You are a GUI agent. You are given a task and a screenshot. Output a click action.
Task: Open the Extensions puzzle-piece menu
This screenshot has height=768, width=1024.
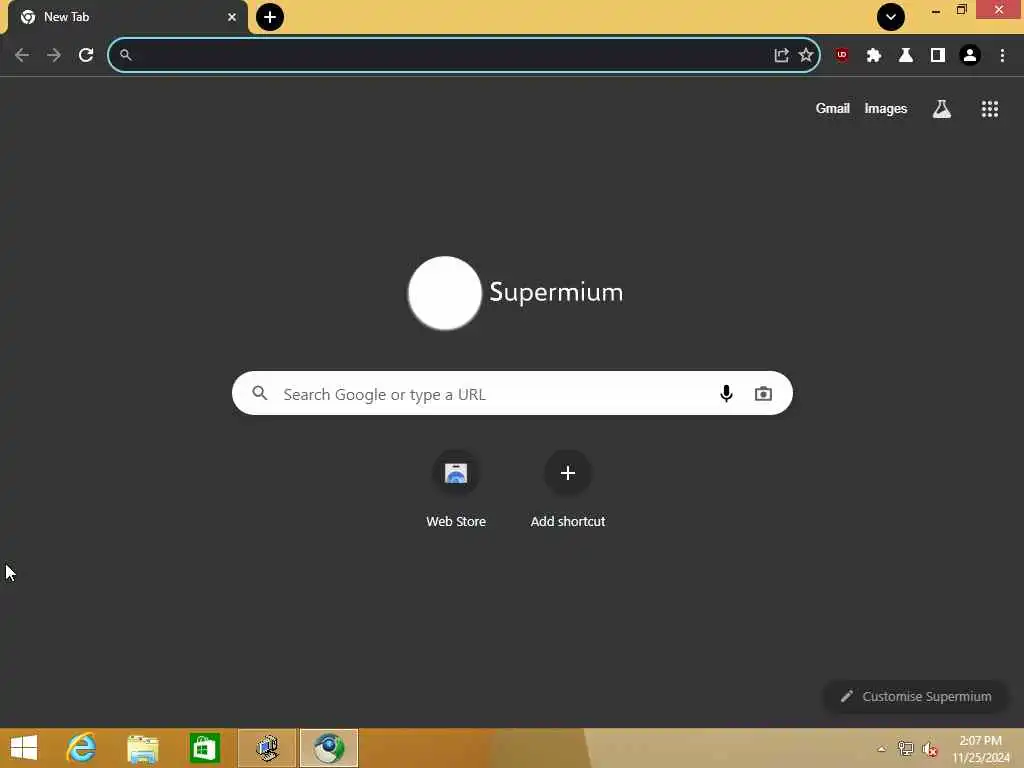click(874, 55)
